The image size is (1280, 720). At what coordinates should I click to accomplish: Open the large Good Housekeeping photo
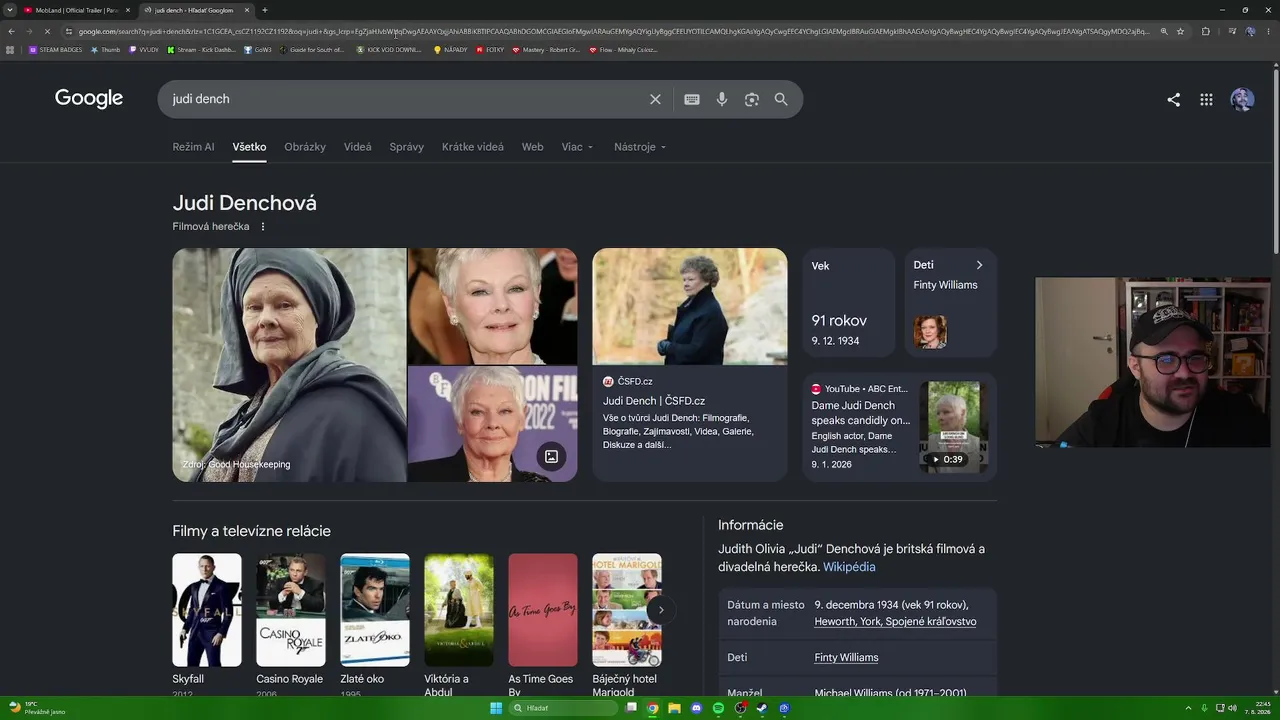(289, 365)
